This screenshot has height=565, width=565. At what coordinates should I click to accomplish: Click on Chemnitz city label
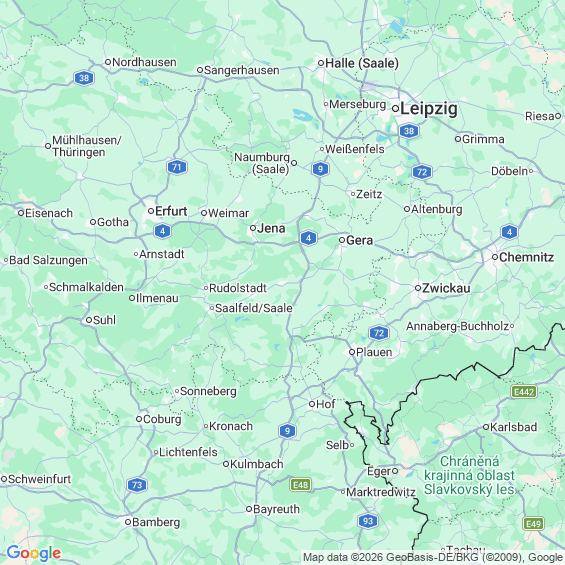(526, 257)
